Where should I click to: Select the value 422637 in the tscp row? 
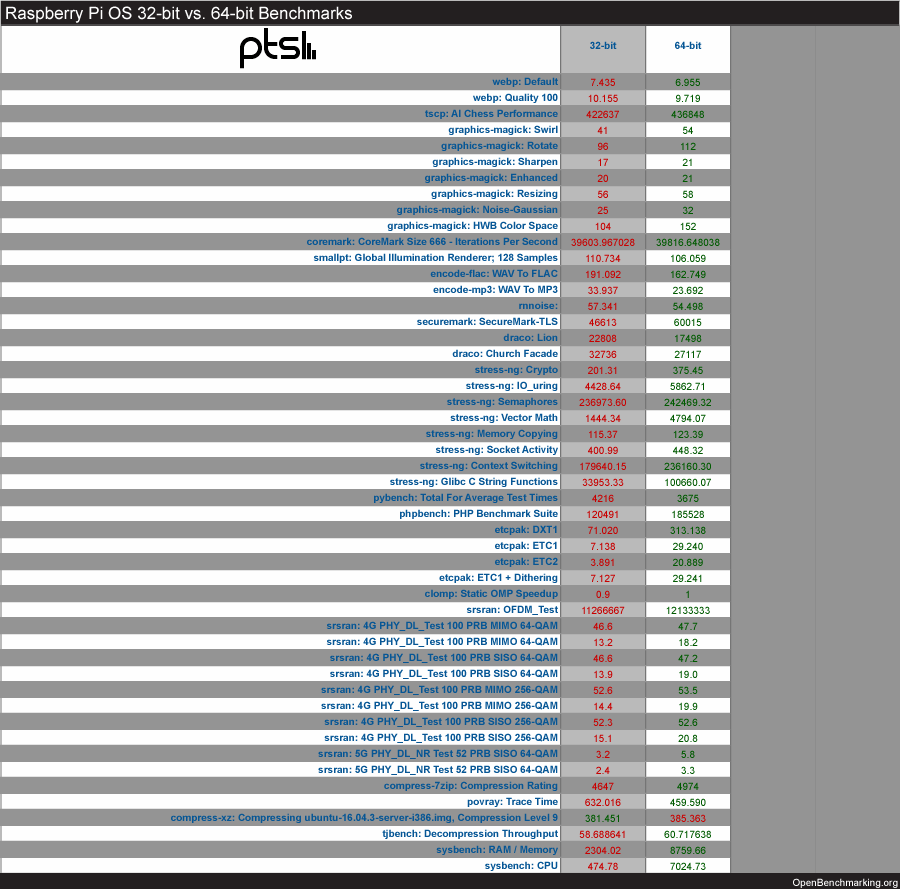(603, 115)
